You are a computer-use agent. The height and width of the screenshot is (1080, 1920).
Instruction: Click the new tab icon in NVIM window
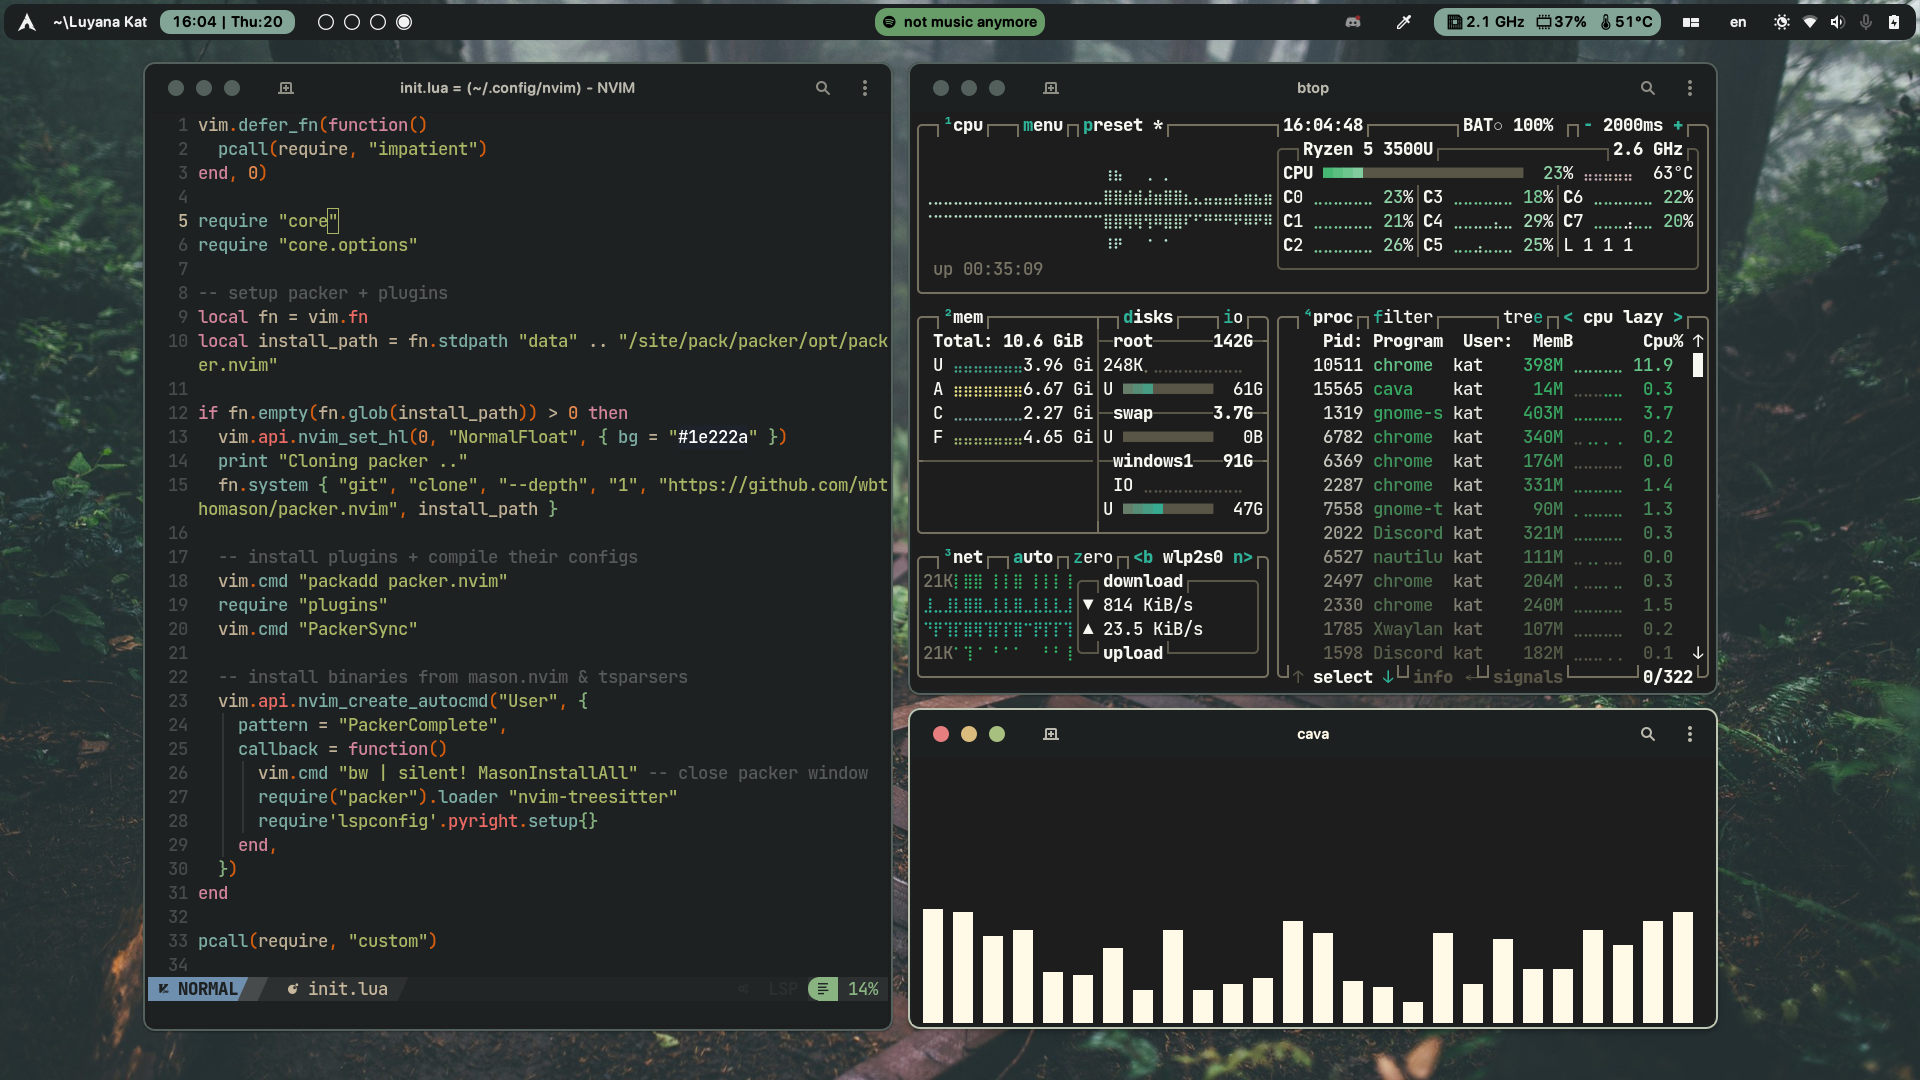pyautogui.click(x=286, y=88)
